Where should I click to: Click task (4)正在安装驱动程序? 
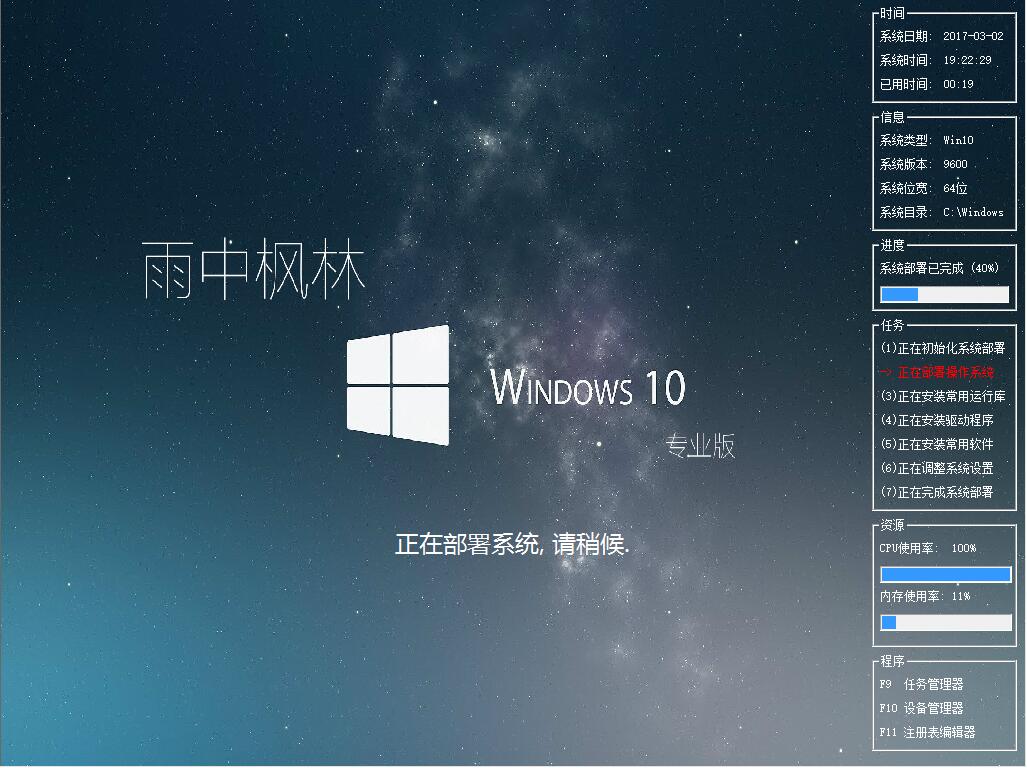[x=937, y=420]
